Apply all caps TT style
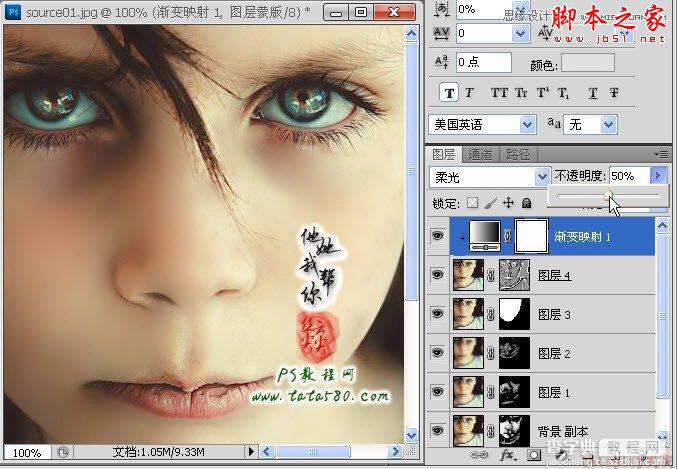 [x=499, y=93]
